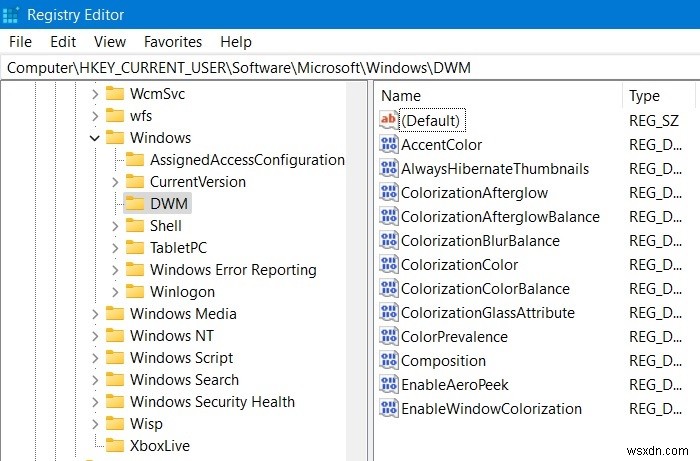
Task: Click the Registry Editor app icon in title bar
Action: tap(10, 15)
